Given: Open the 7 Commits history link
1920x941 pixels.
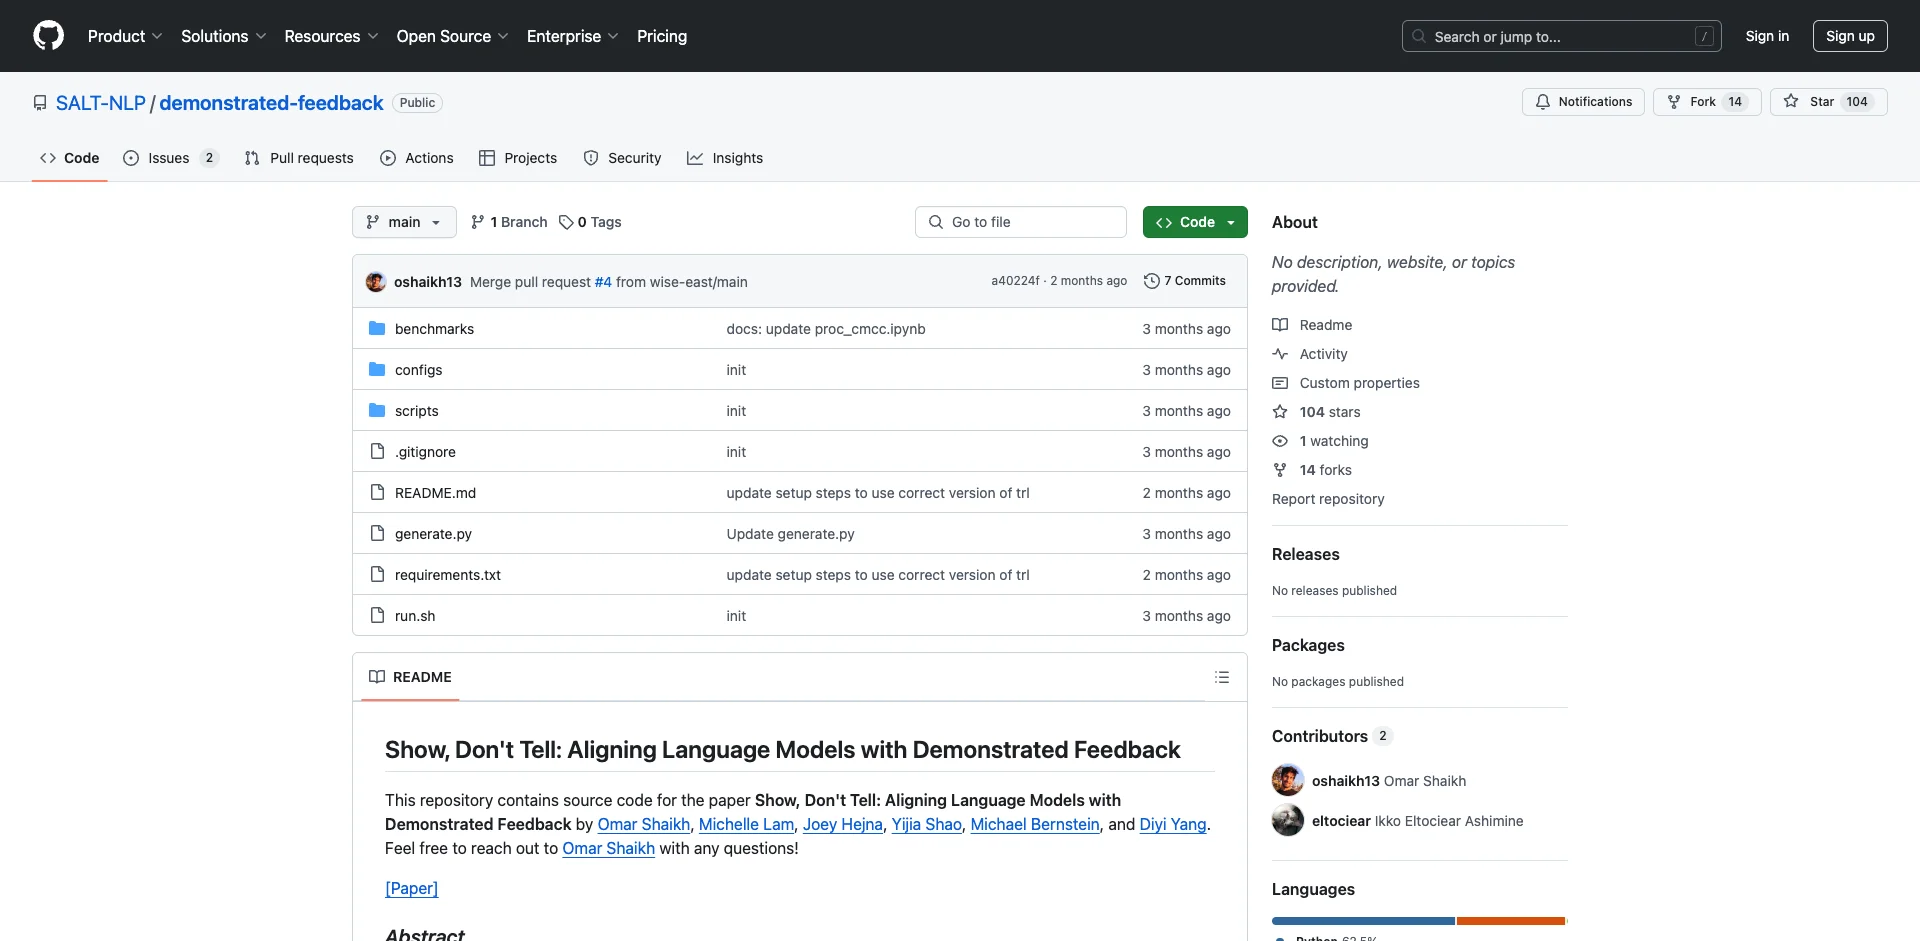Looking at the screenshot, I should 1185,281.
